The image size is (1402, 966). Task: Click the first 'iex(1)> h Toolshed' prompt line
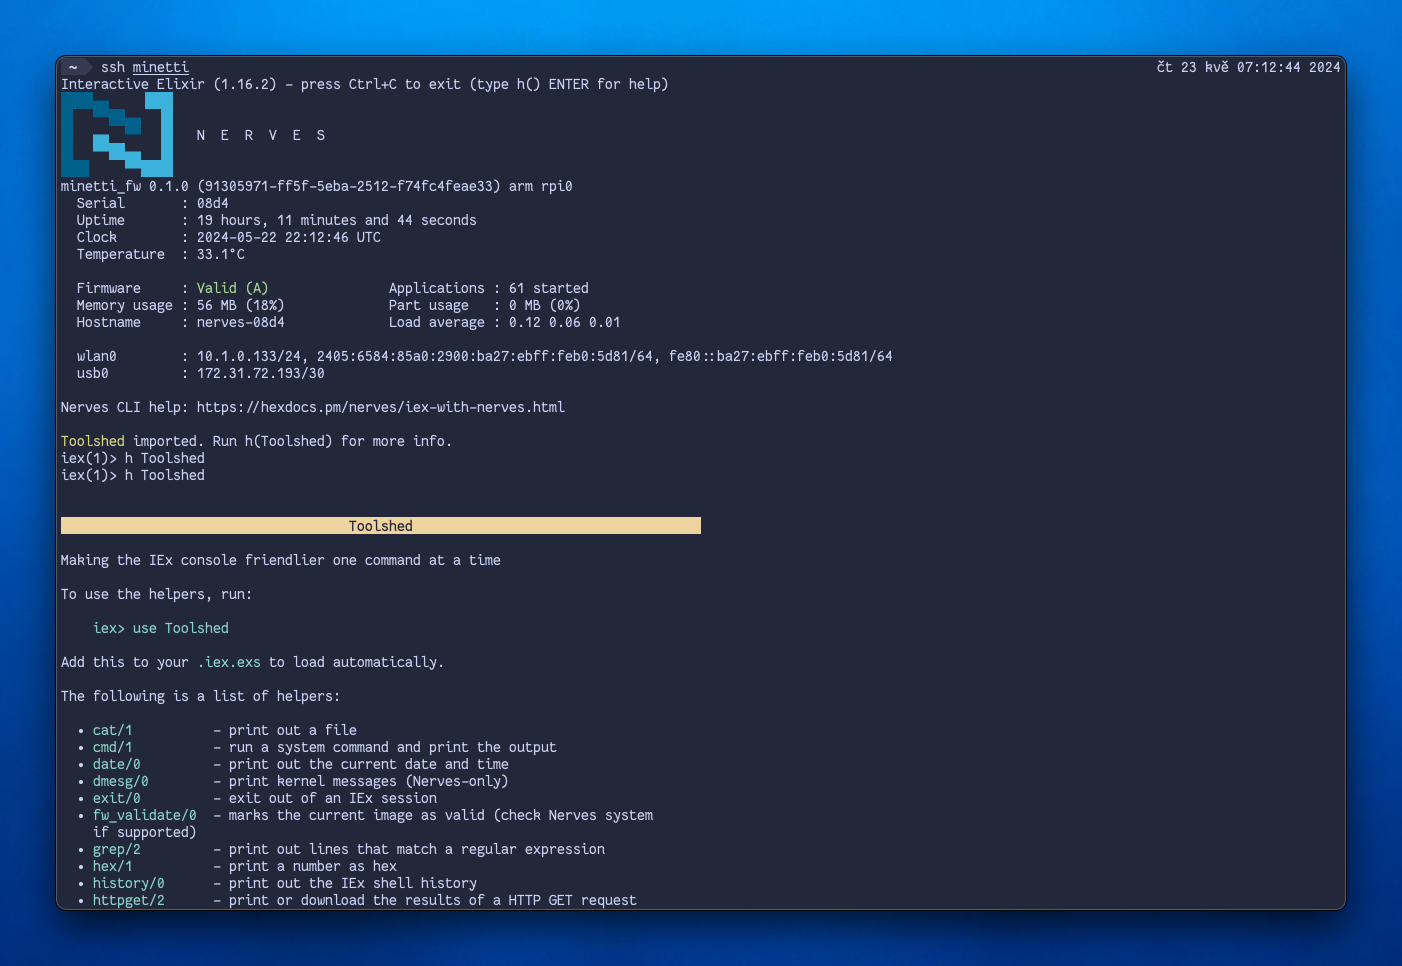[133, 458]
